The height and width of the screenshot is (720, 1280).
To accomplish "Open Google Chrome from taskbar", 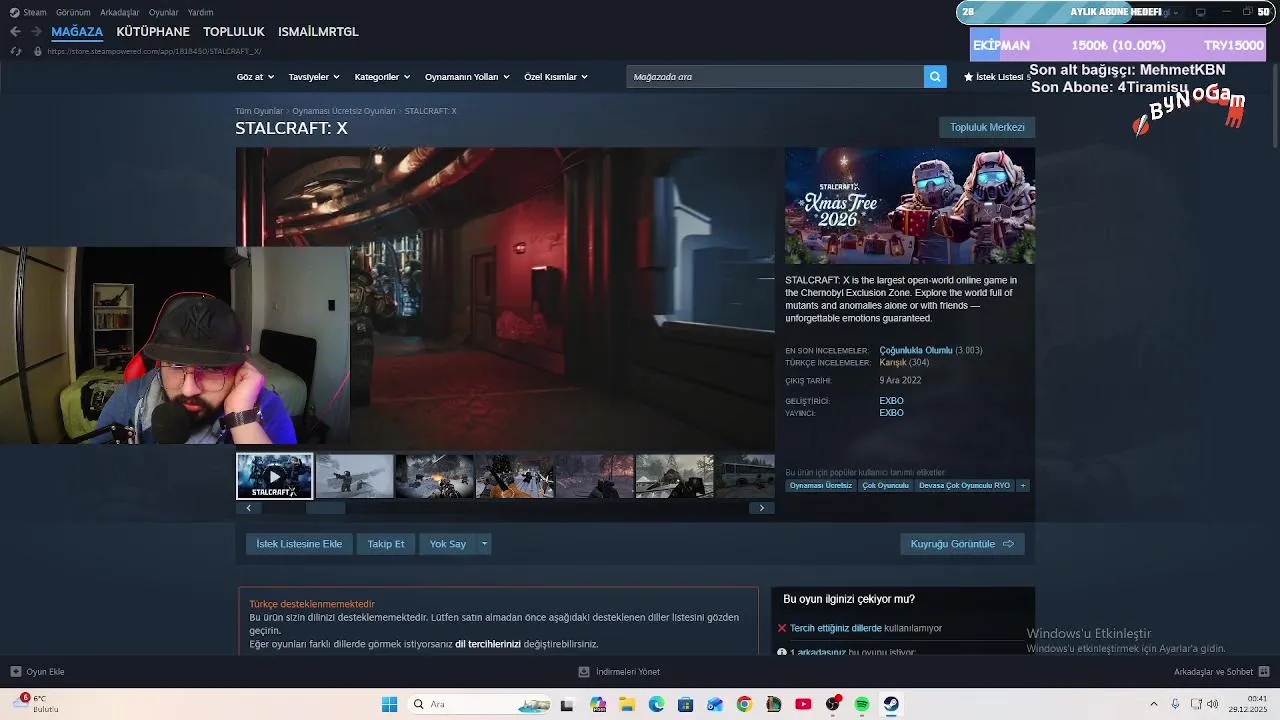I will click(744, 704).
